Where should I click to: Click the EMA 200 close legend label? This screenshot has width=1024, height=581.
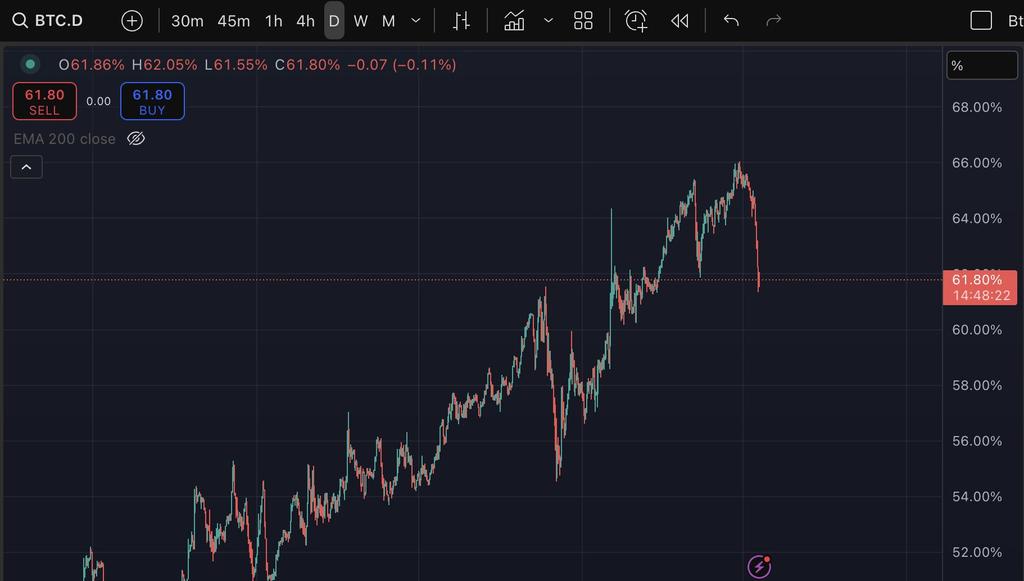[x=65, y=138]
